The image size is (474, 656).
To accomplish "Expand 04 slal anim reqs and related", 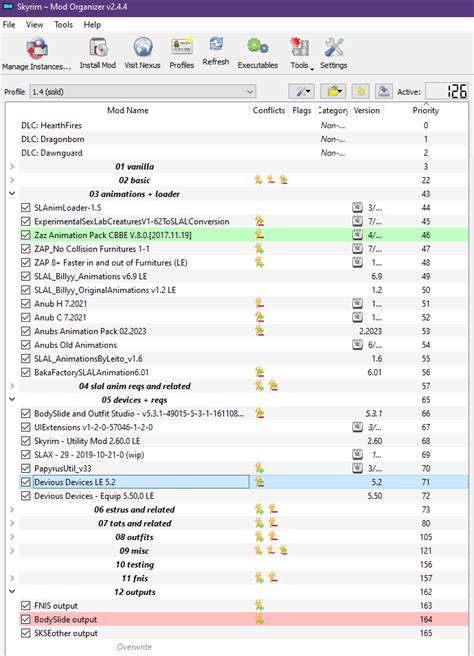I will tap(12, 386).
